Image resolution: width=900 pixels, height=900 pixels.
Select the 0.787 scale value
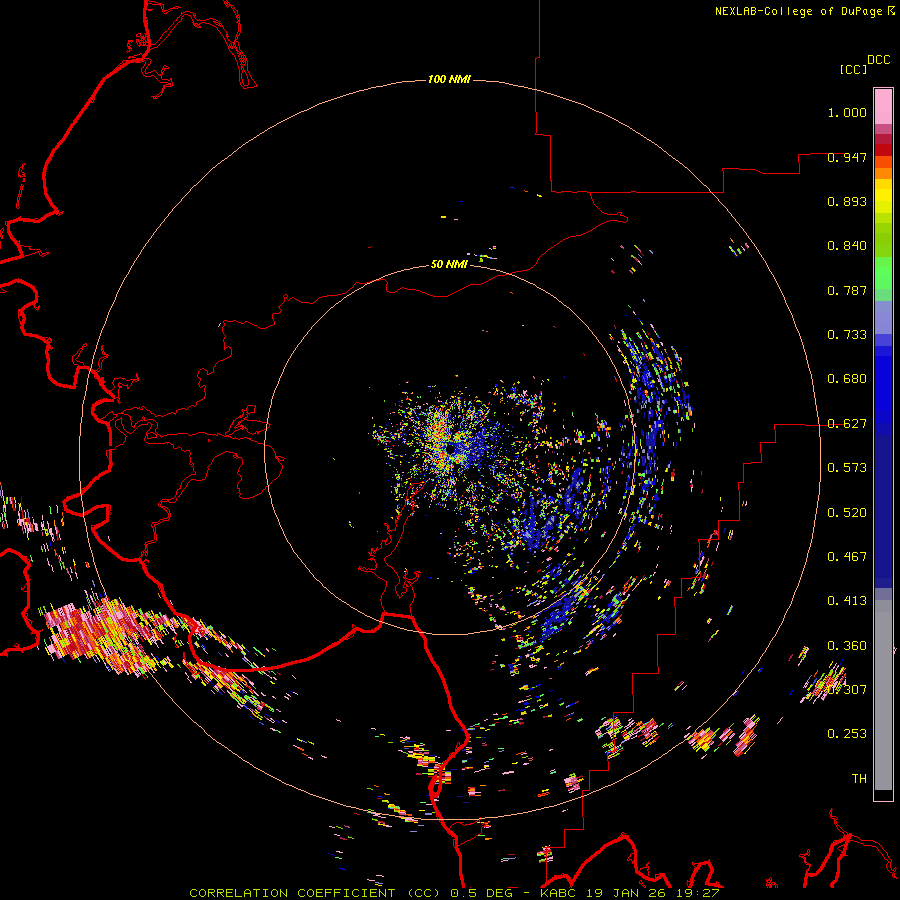tap(847, 290)
